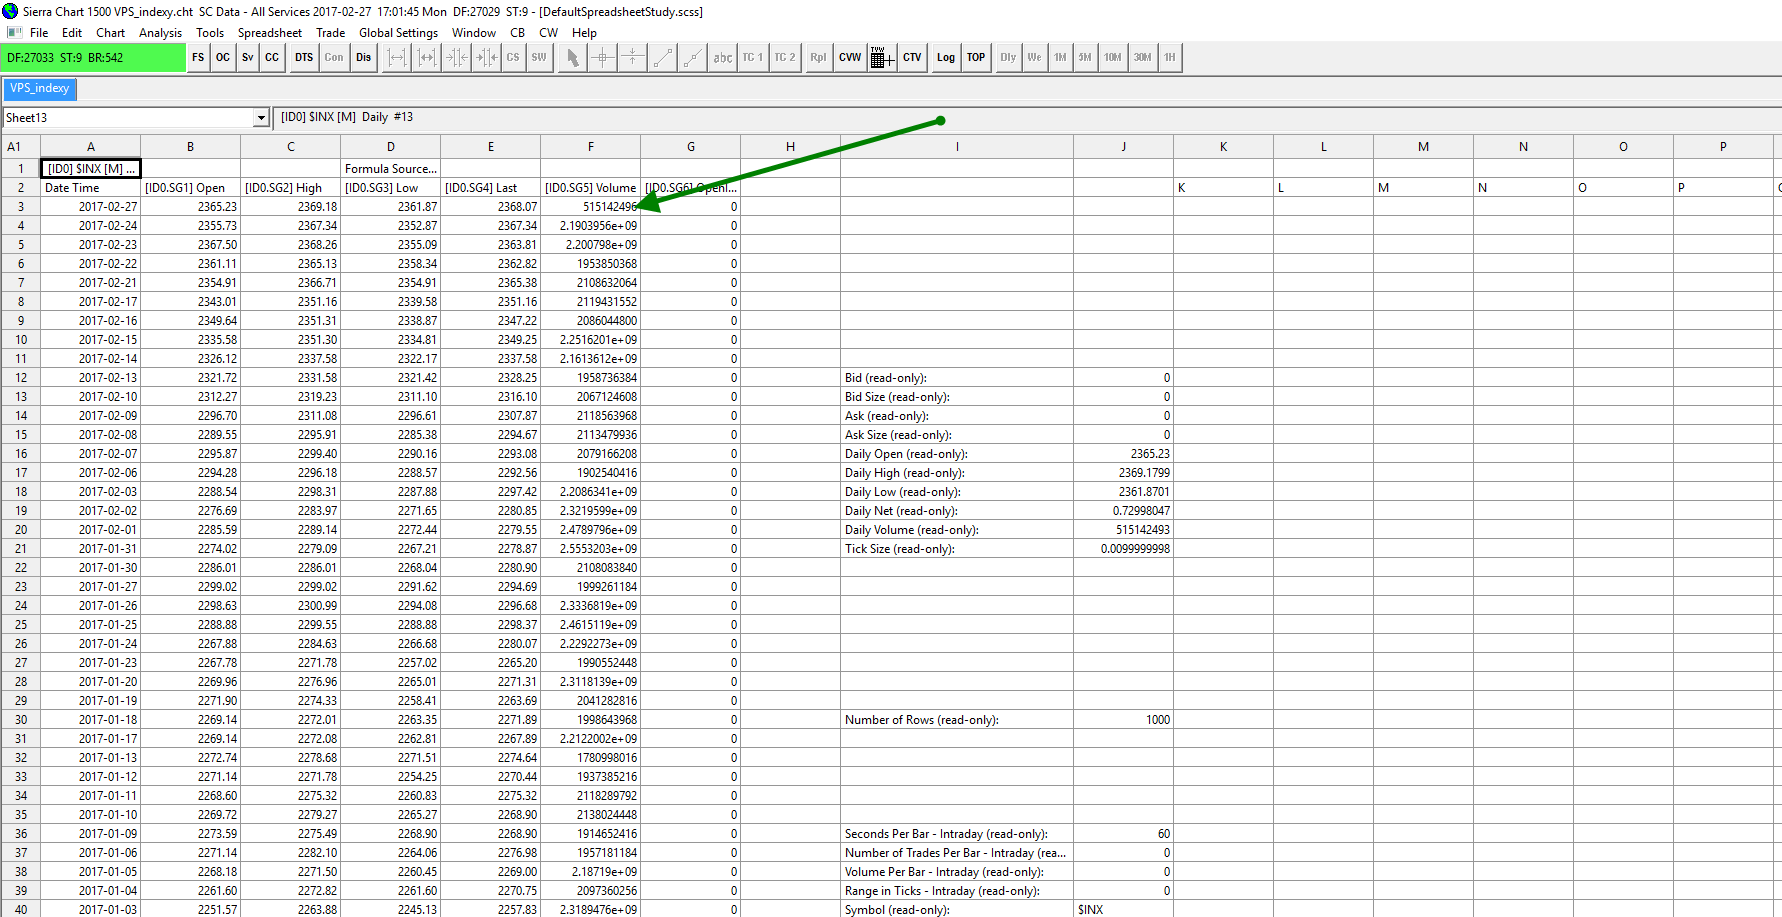
Task: Switch to 1H timeframe button
Action: (1169, 58)
